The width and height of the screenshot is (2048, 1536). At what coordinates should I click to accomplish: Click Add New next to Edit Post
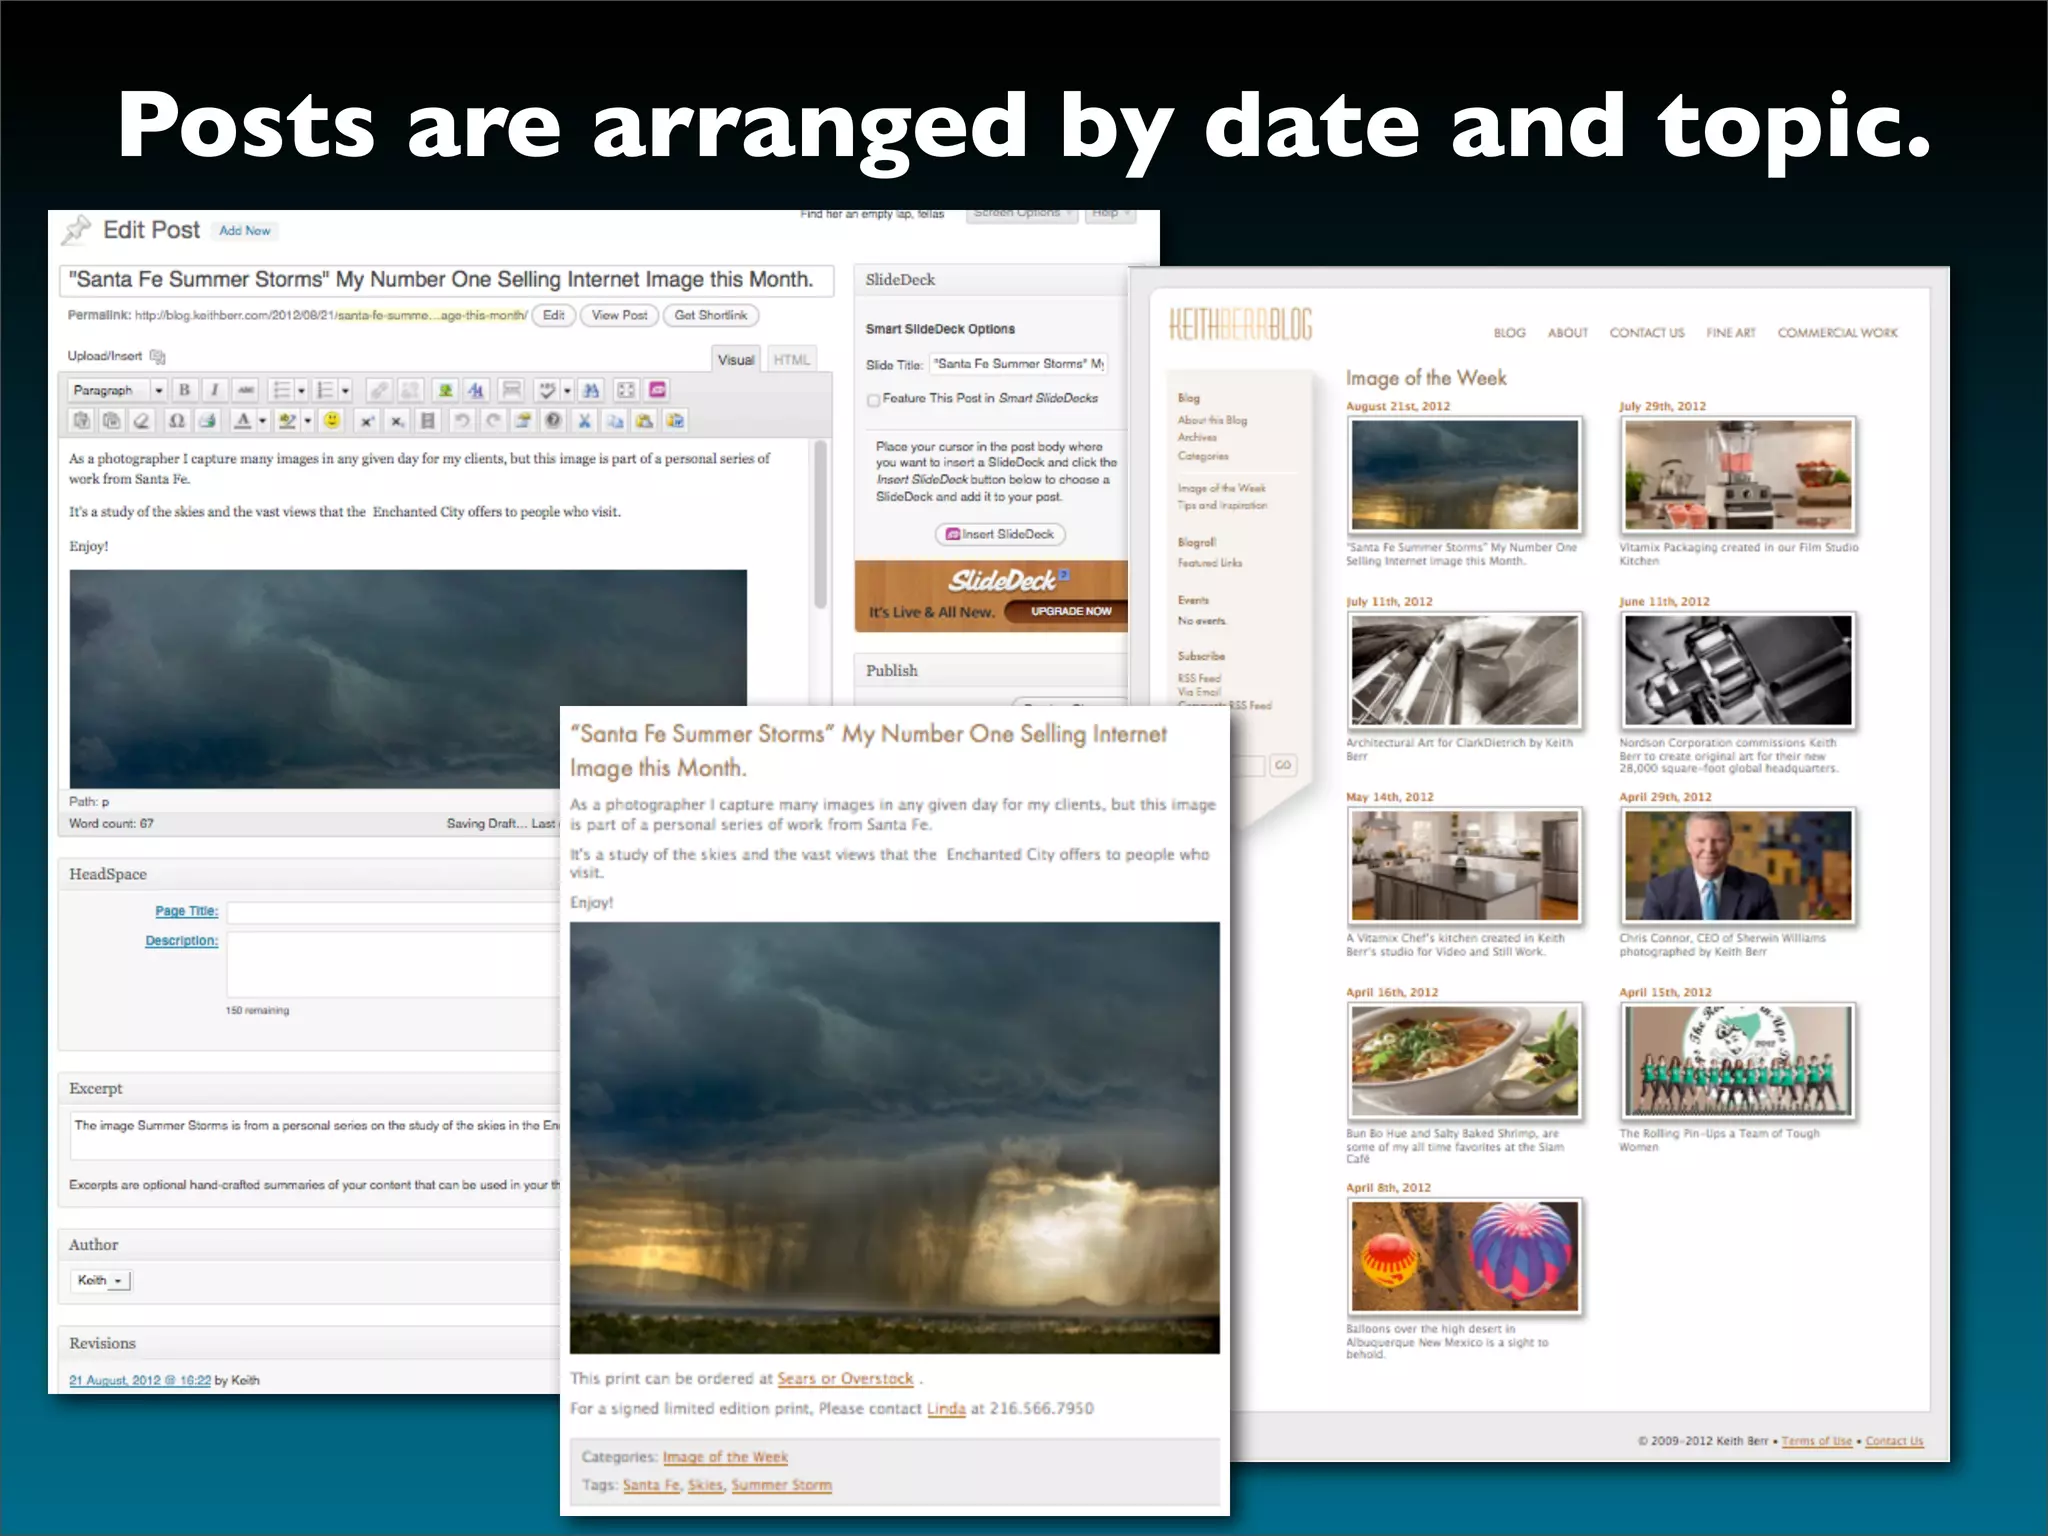click(244, 230)
